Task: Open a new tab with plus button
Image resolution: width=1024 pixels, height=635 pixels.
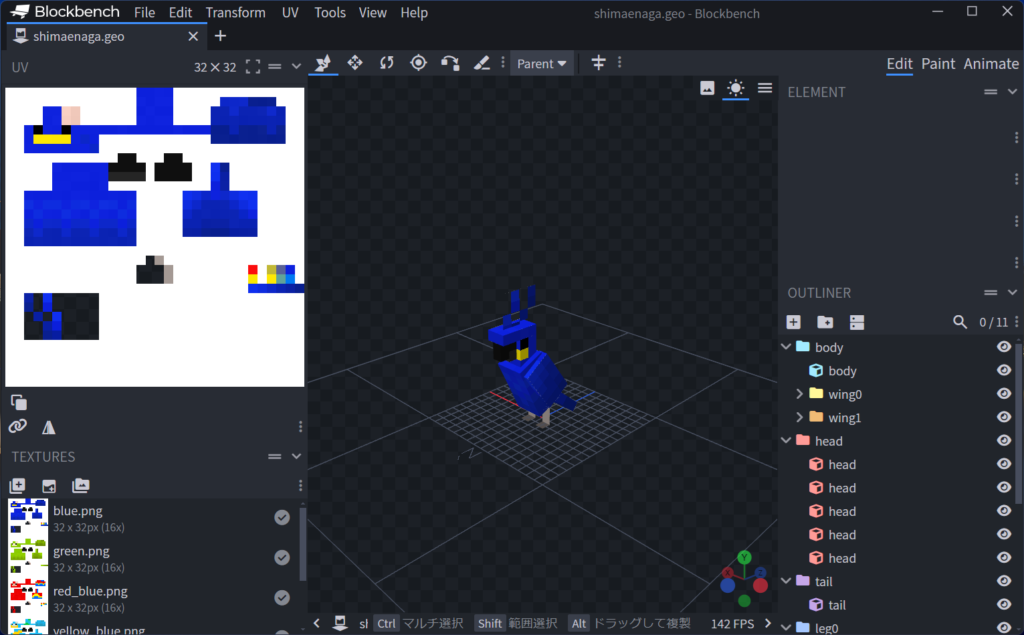Action: (x=220, y=36)
